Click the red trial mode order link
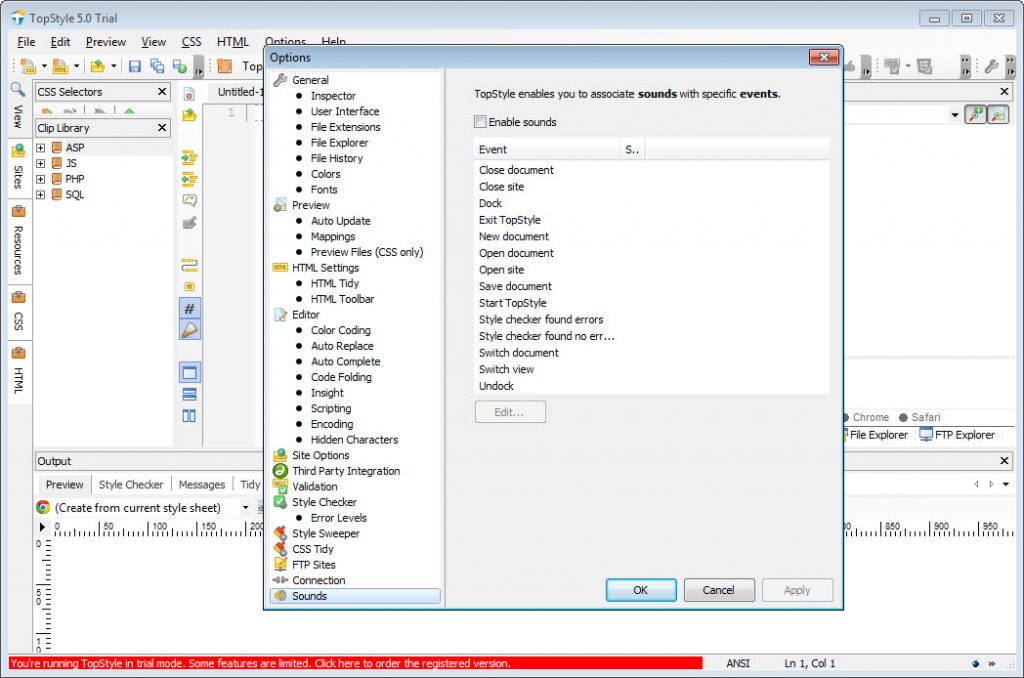 pos(356,663)
